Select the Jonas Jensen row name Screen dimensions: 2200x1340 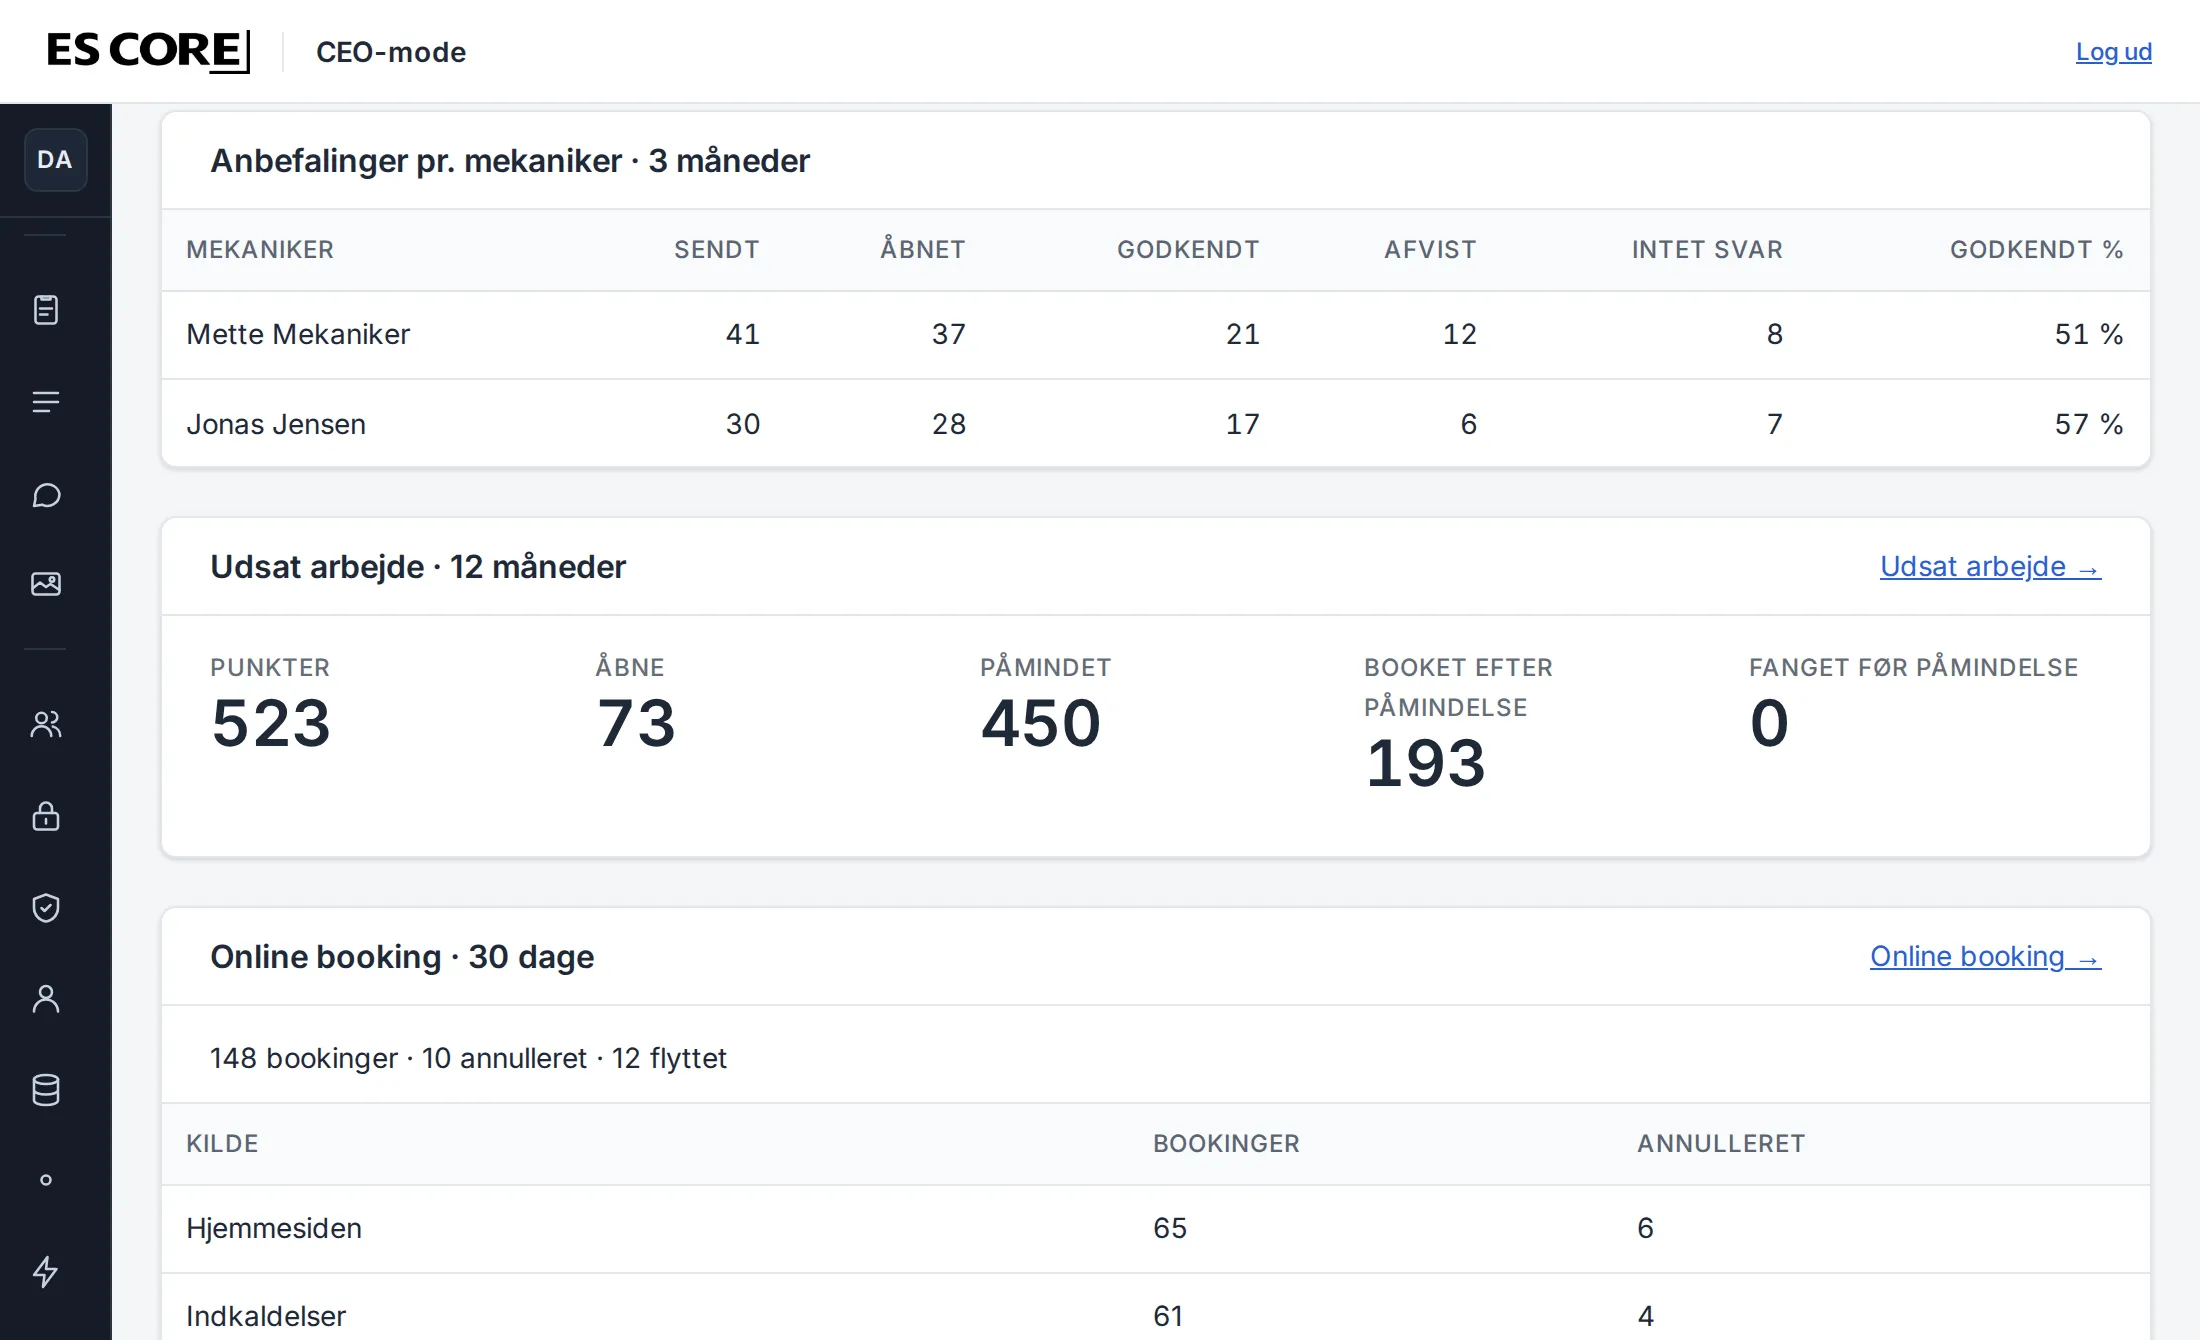(x=276, y=424)
